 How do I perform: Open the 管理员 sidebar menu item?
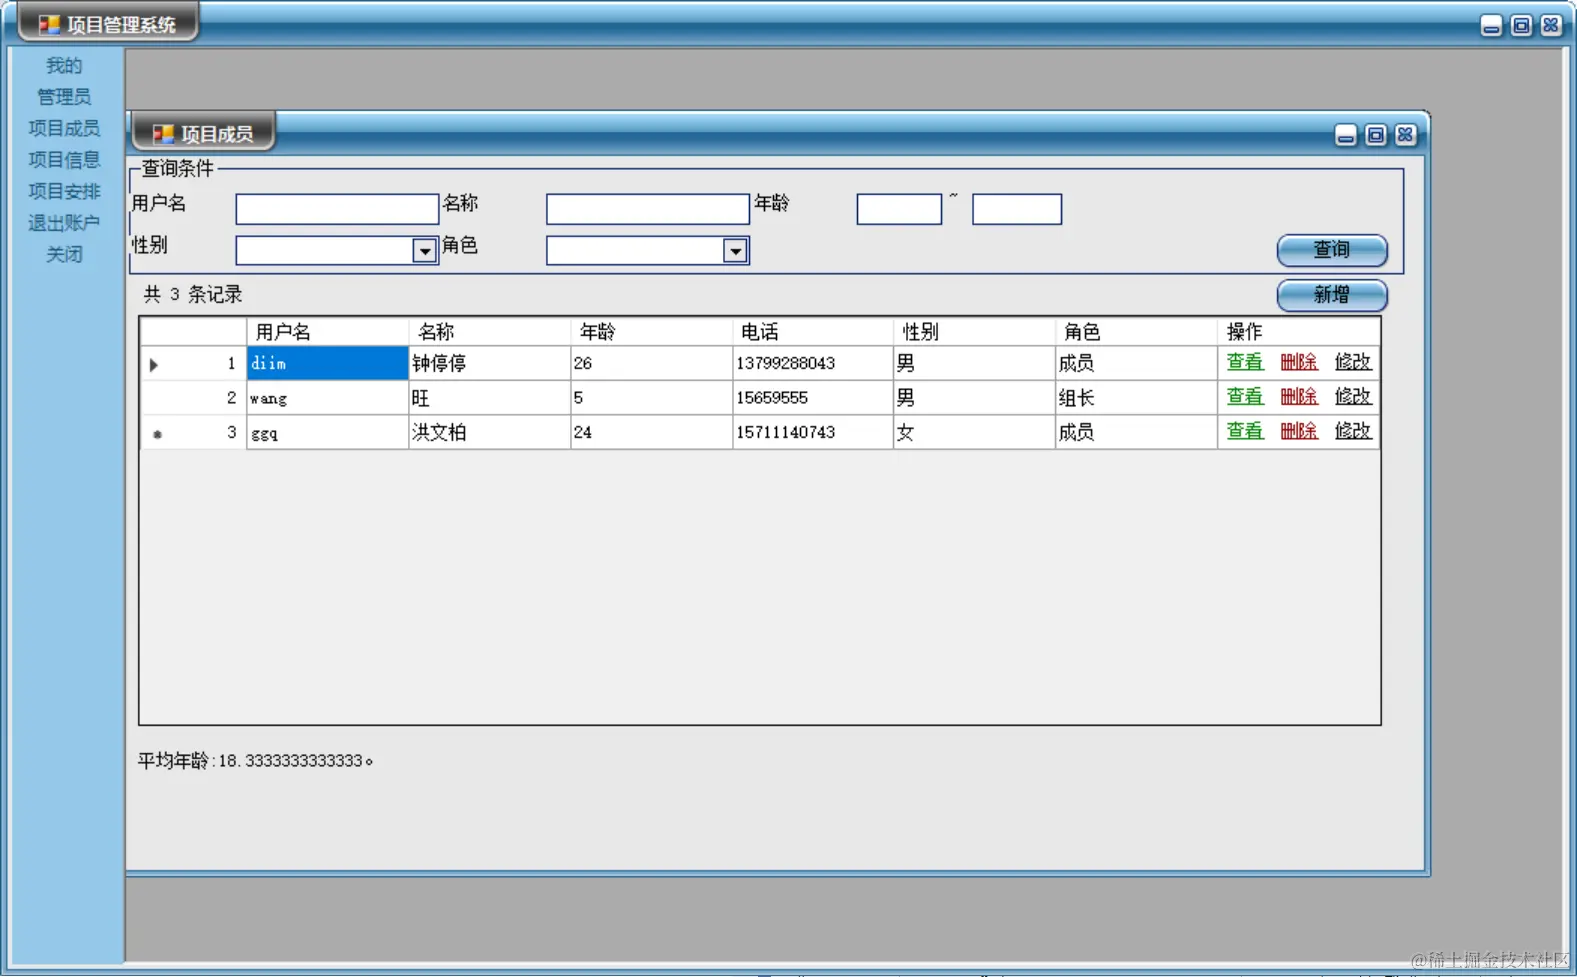(x=64, y=97)
